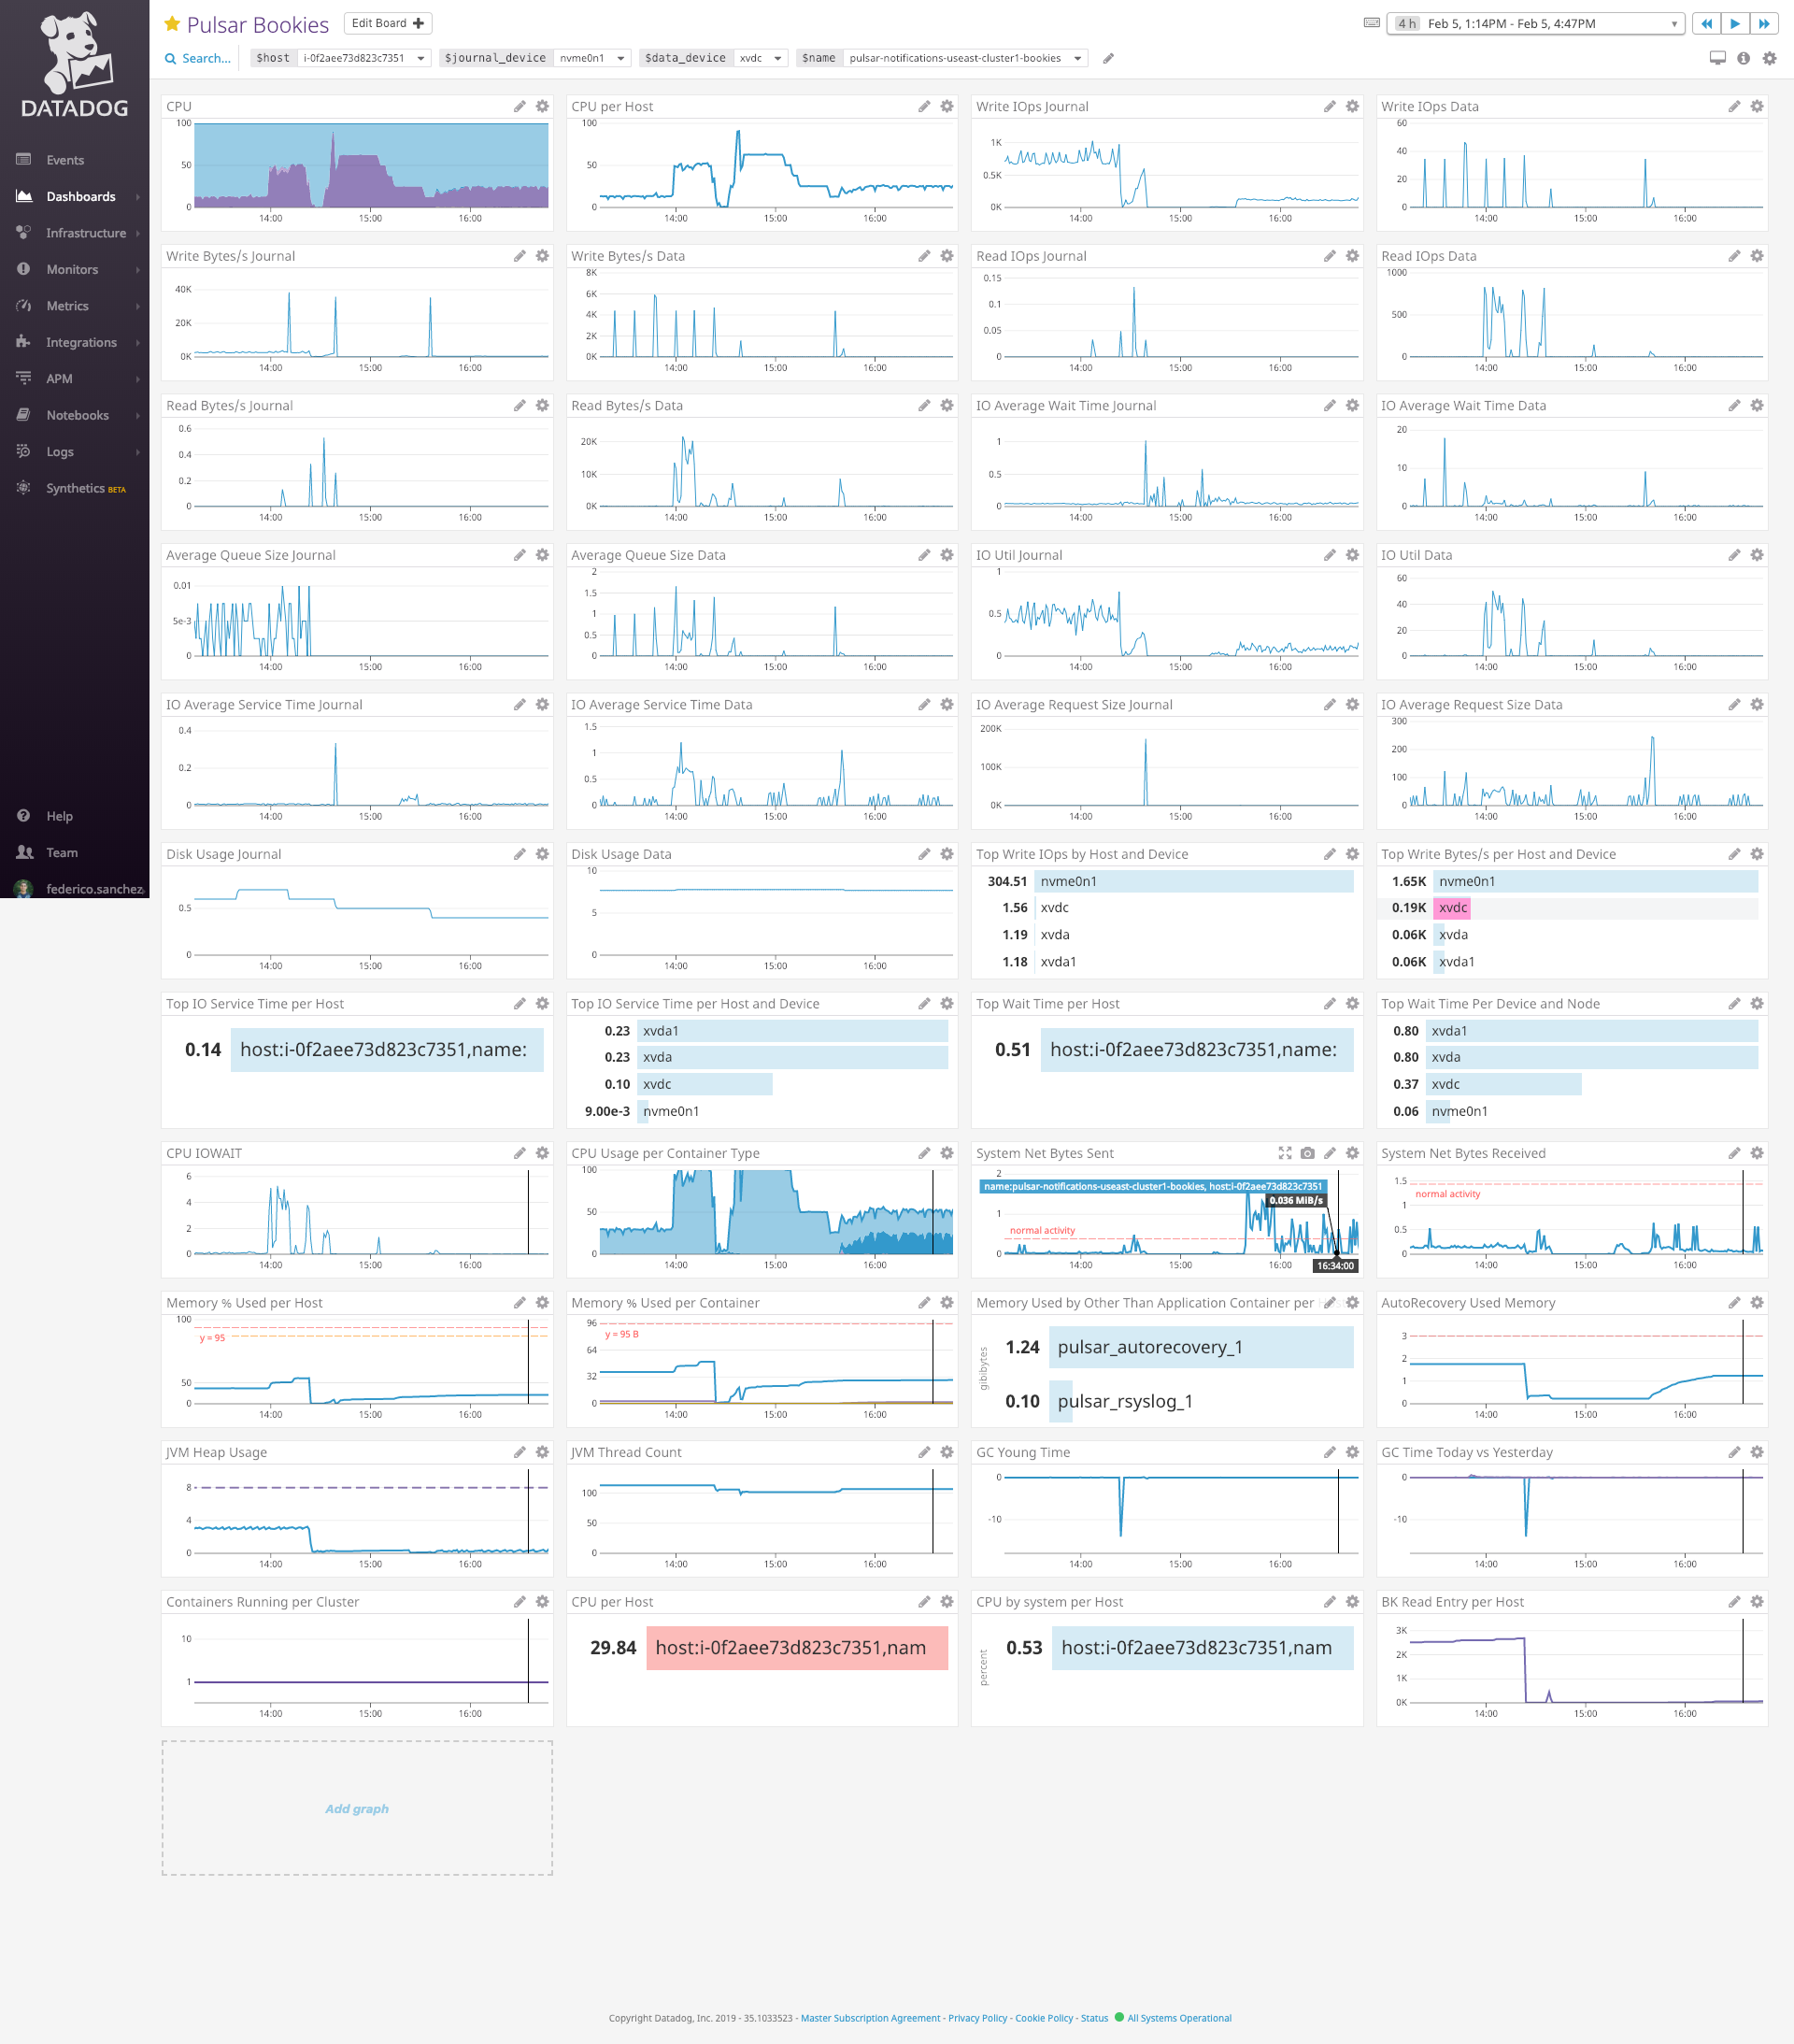The width and height of the screenshot is (1794, 2044).
Task: Open gear for IO Util Journal graph
Action: coord(1352,555)
